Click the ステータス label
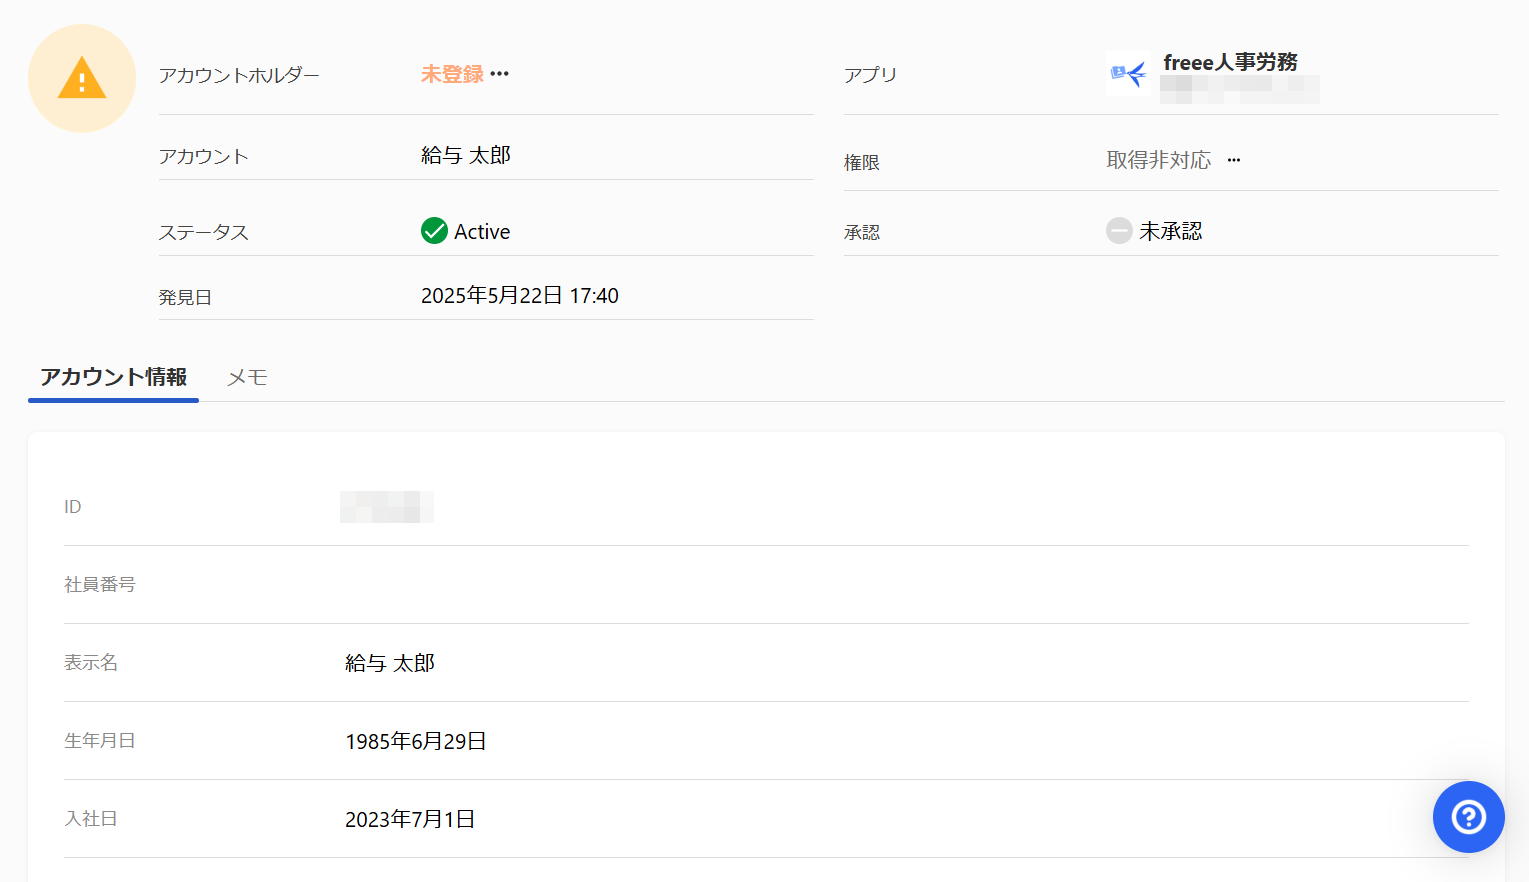Image resolution: width=1529 pixels, height=882 pixels. (203, 232)
